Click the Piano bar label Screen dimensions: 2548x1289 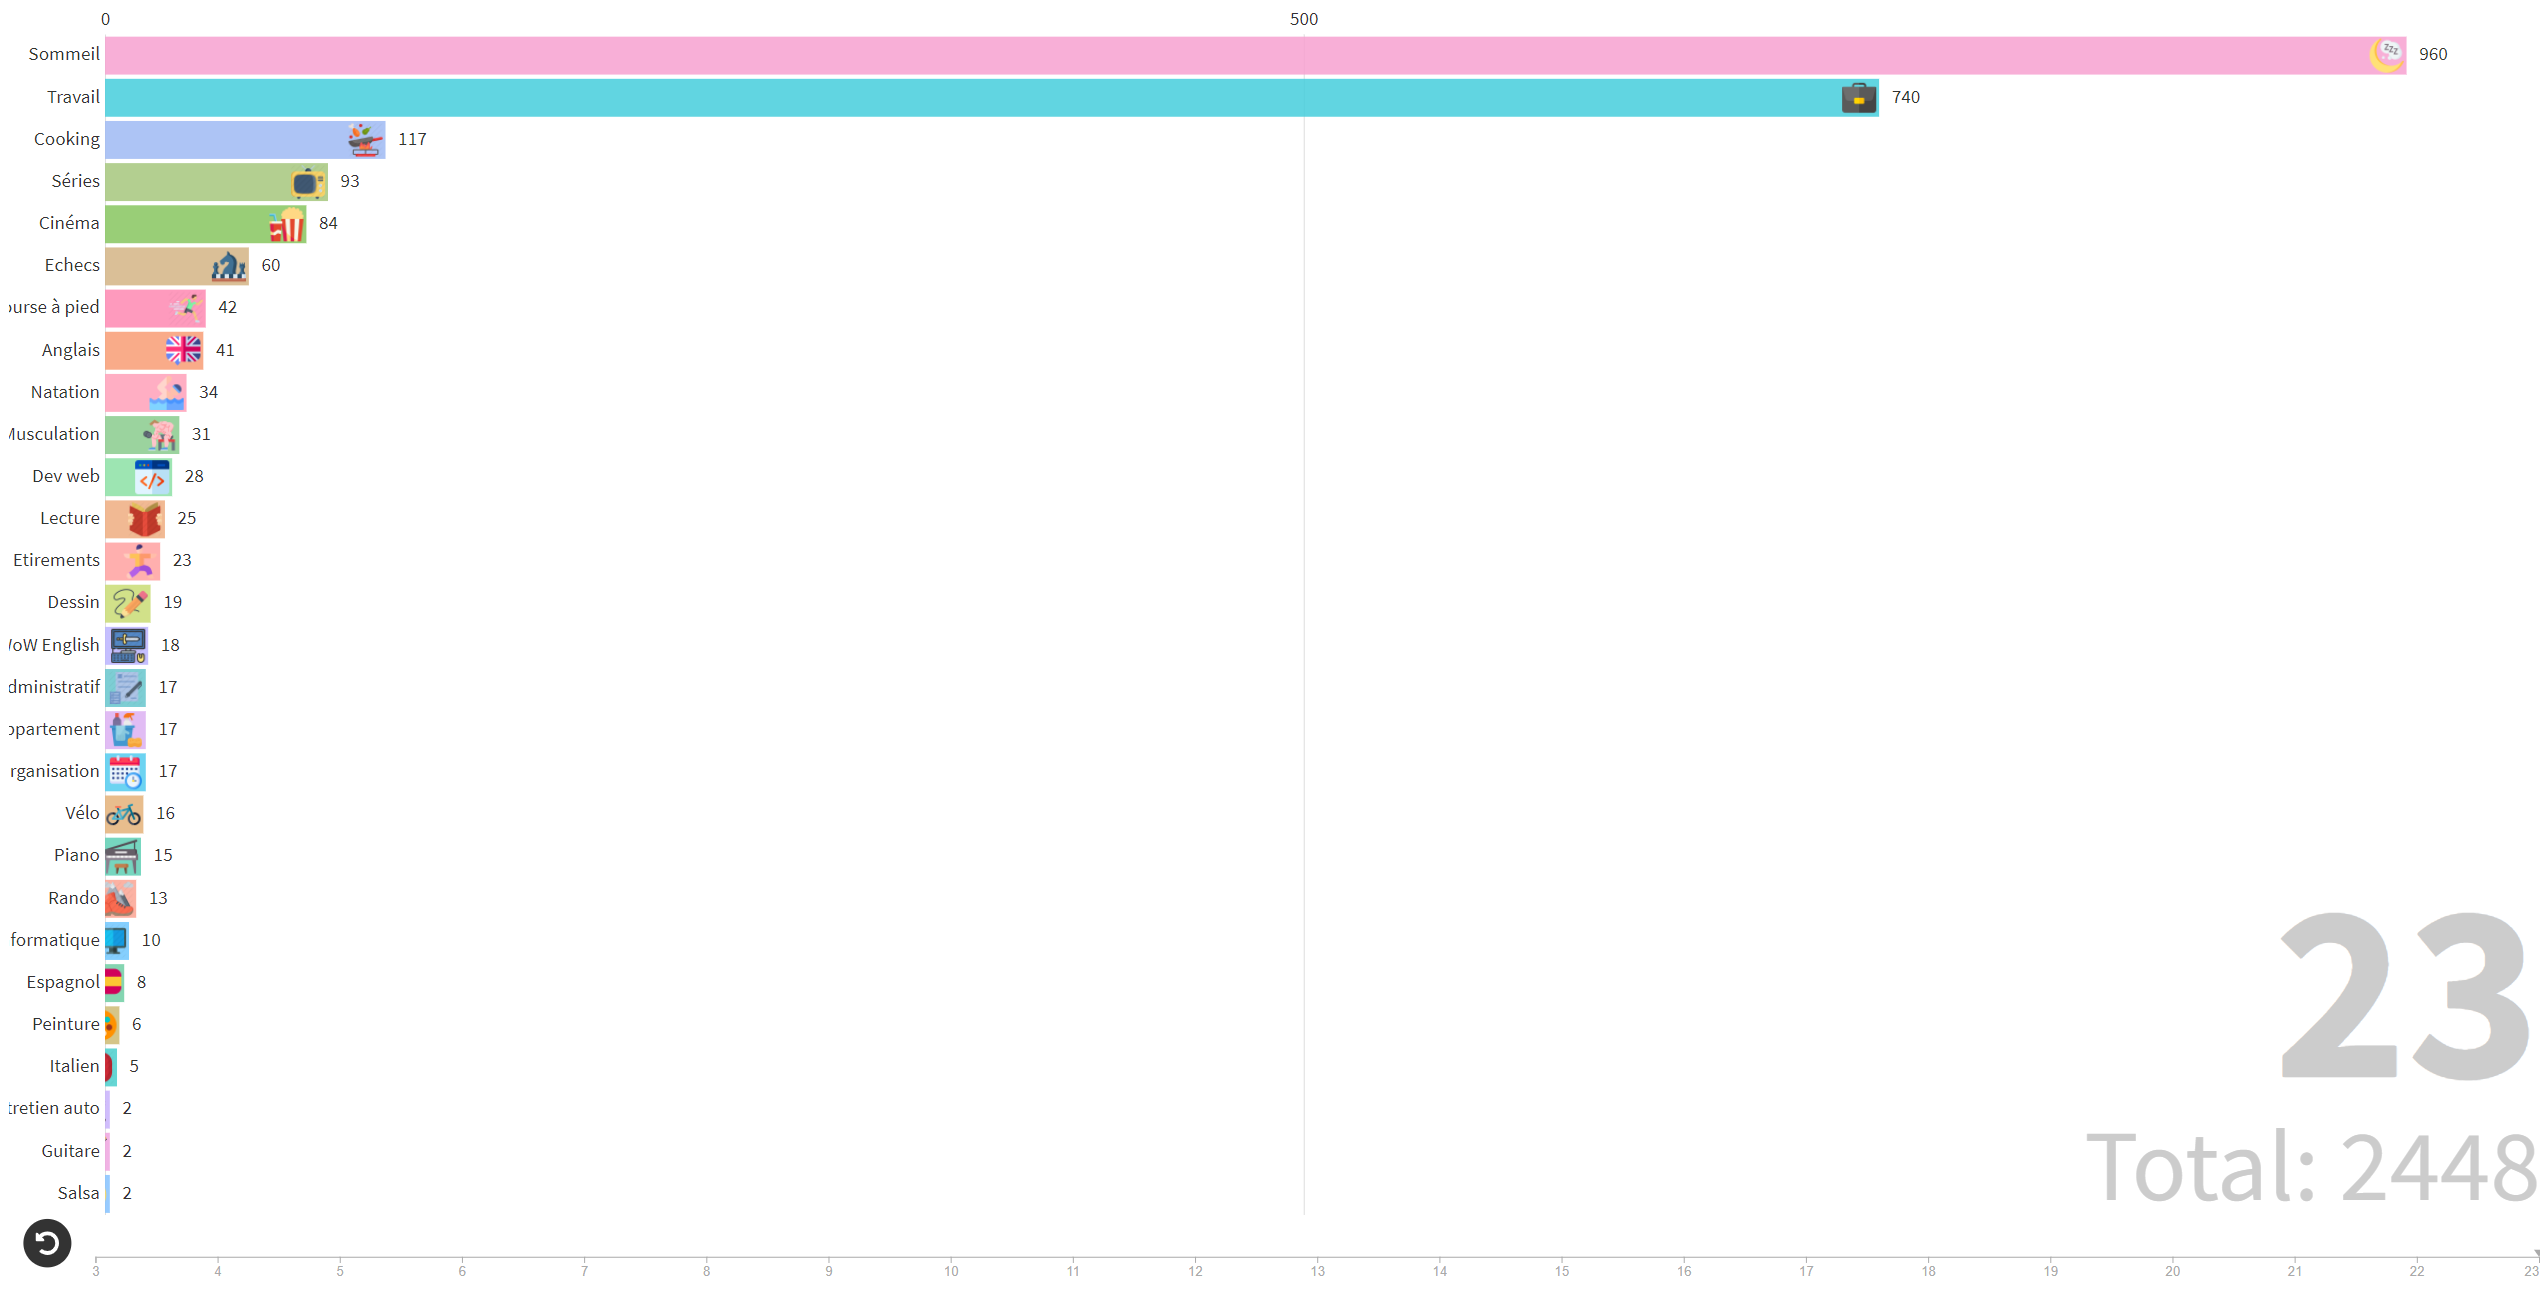click(76, 855)
